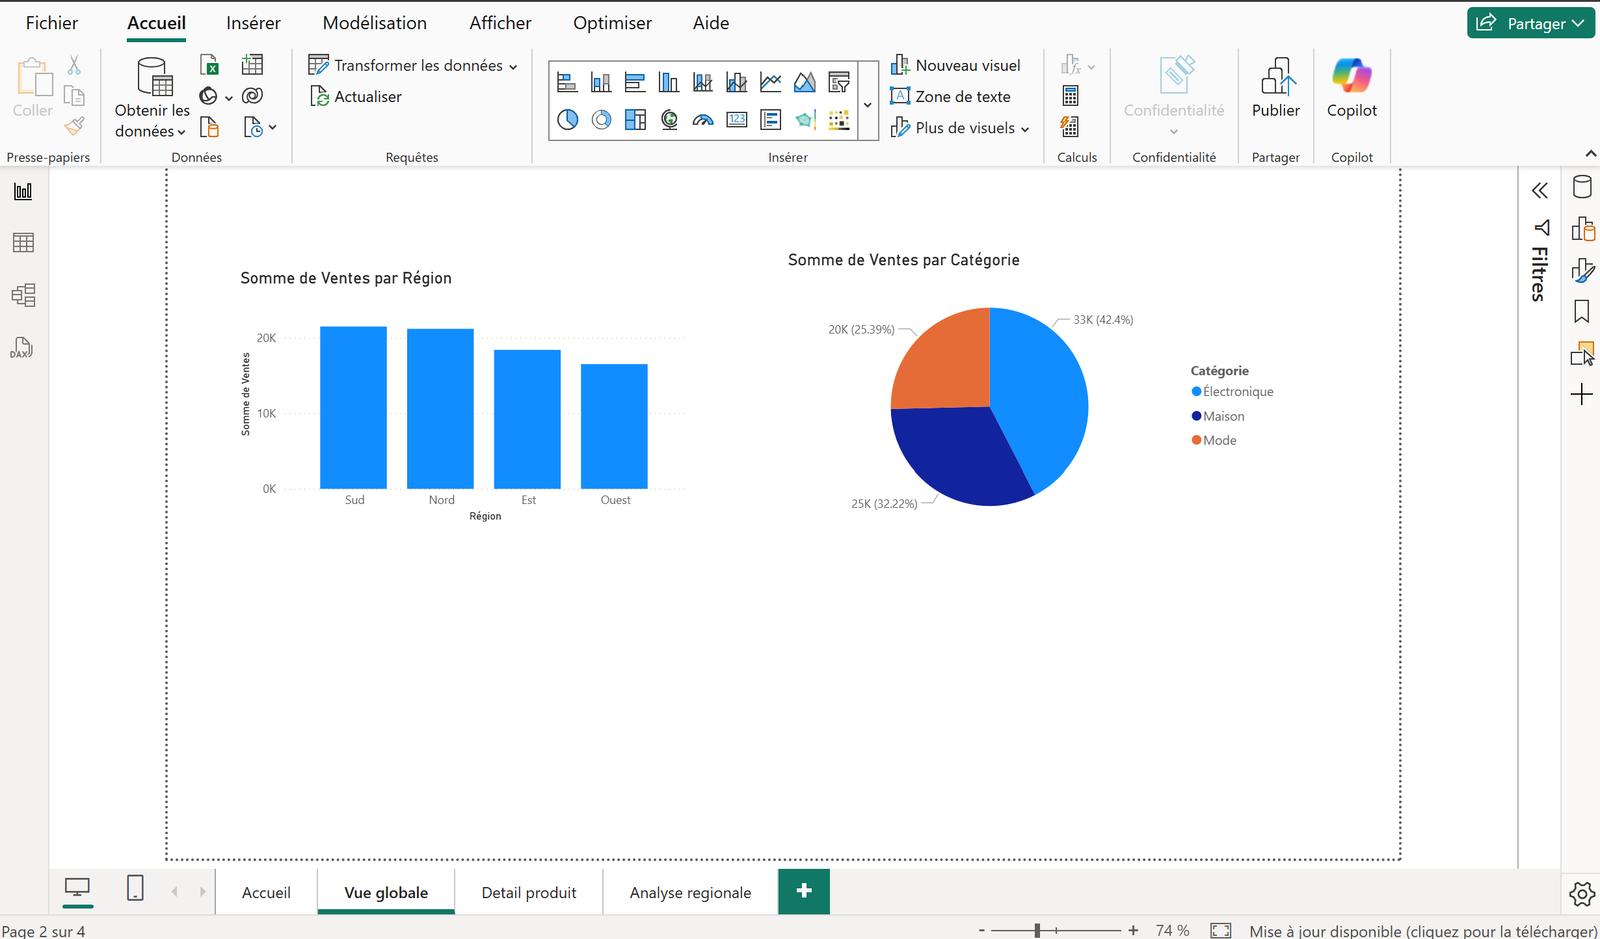This screenshot has width=1600, height=939.
Task: Click the Actualiser button
Action: (356, 96)
